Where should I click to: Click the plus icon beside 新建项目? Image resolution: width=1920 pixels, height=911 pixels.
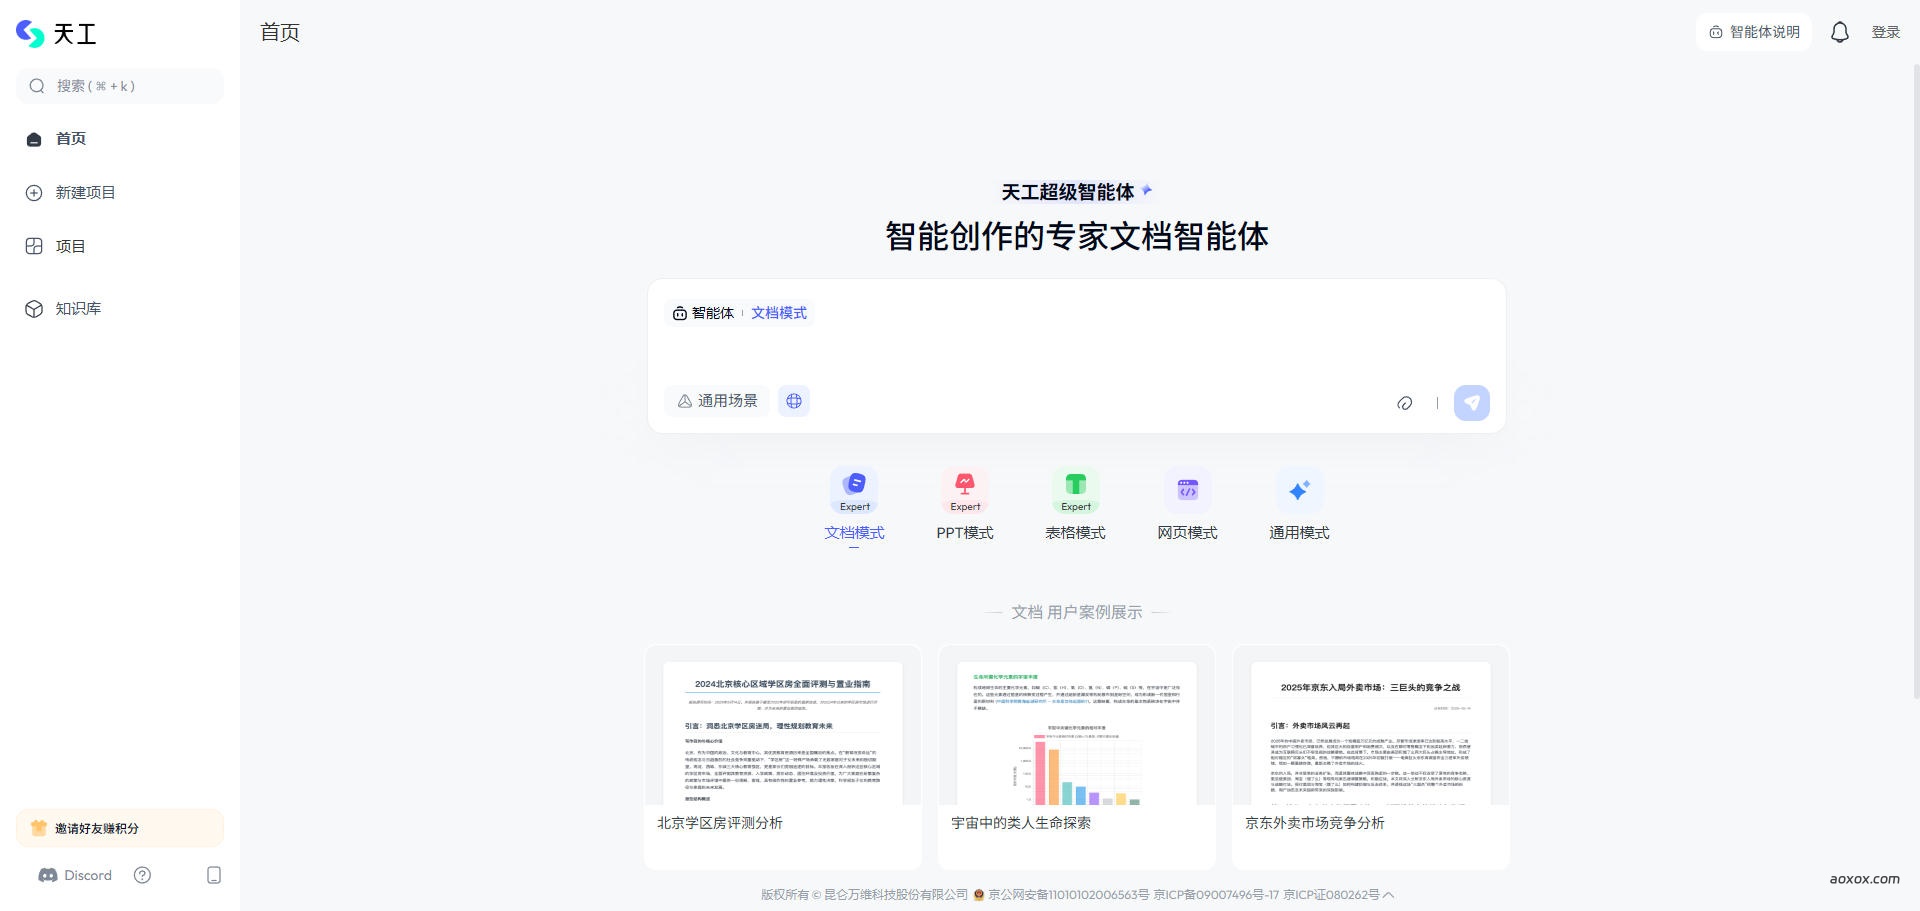pos(34,193)
